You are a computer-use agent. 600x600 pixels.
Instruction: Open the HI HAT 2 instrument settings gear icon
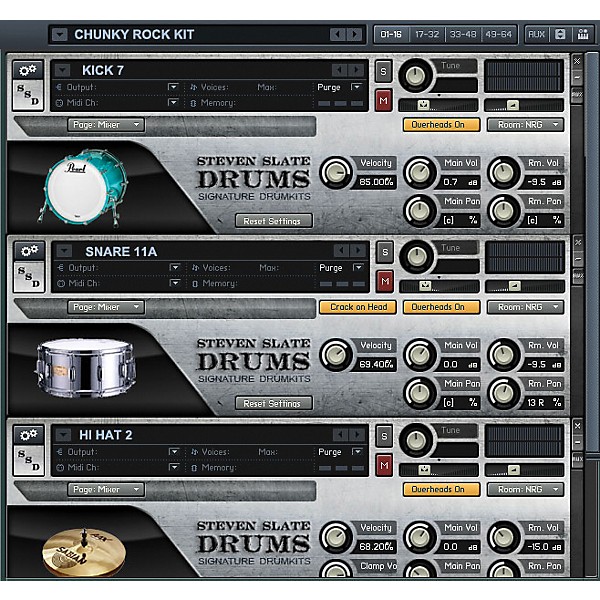click(29, 435)
